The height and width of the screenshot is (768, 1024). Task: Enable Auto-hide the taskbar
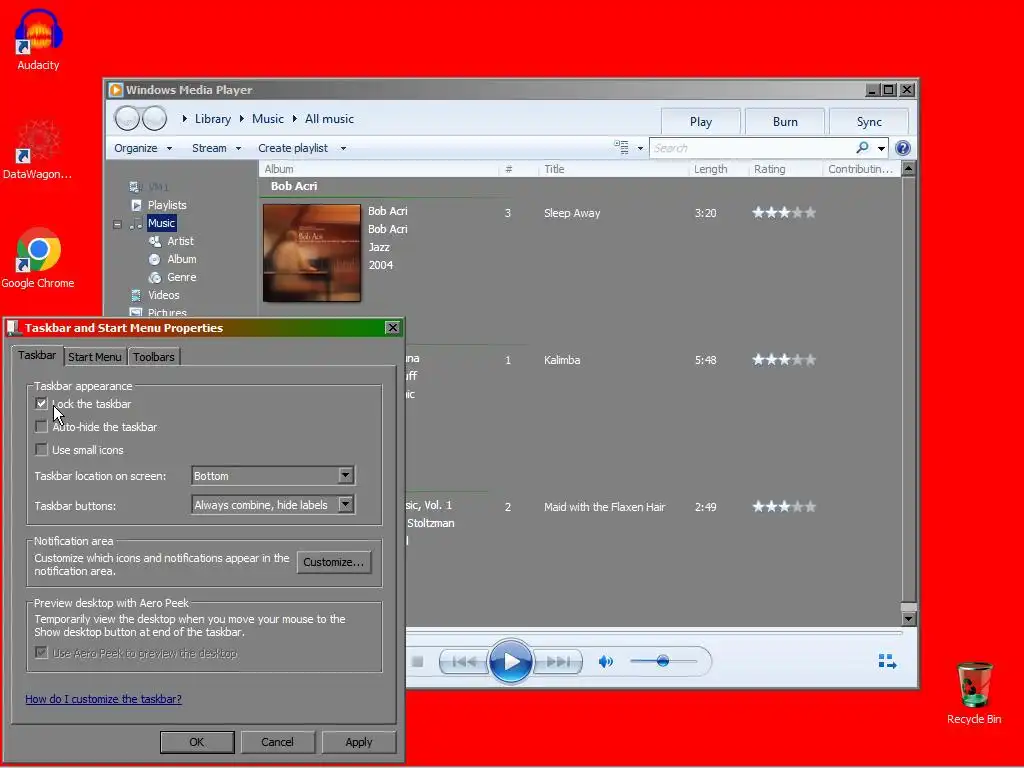[41, 426]
